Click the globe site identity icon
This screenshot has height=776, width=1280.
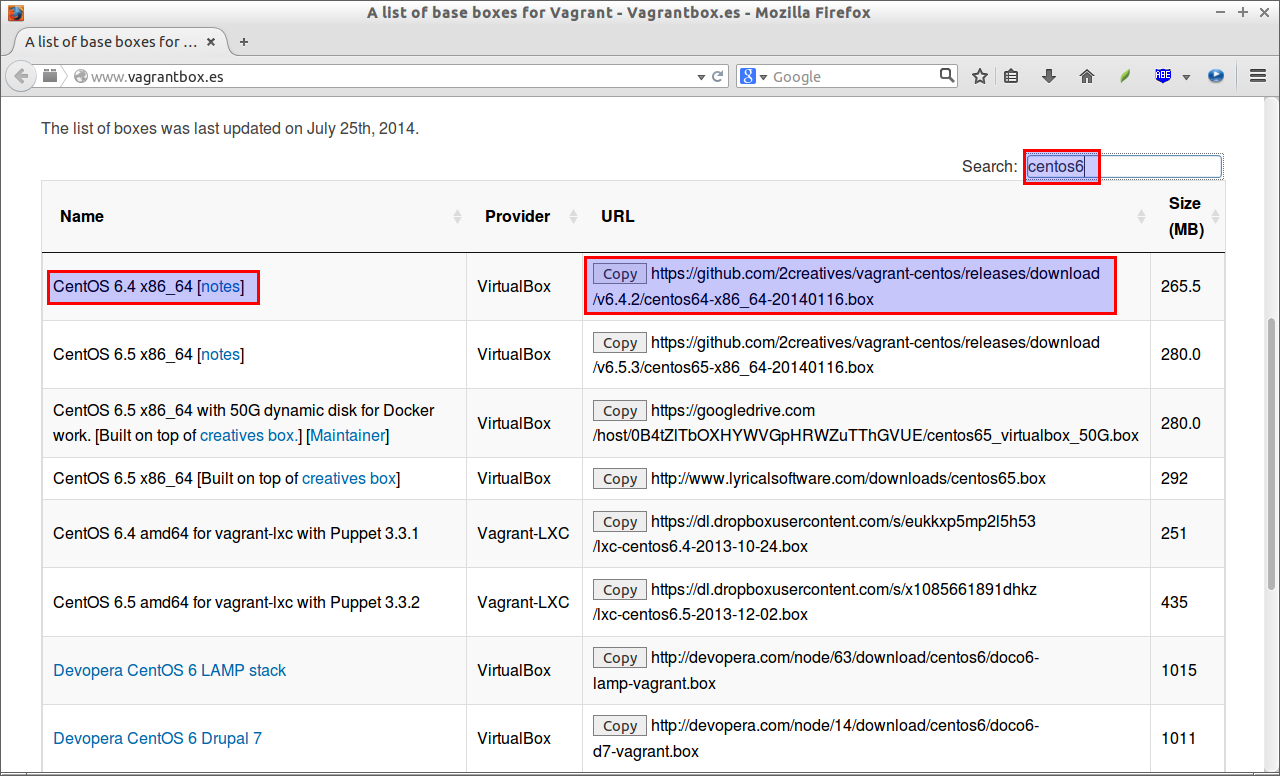(x=81, y=77)
